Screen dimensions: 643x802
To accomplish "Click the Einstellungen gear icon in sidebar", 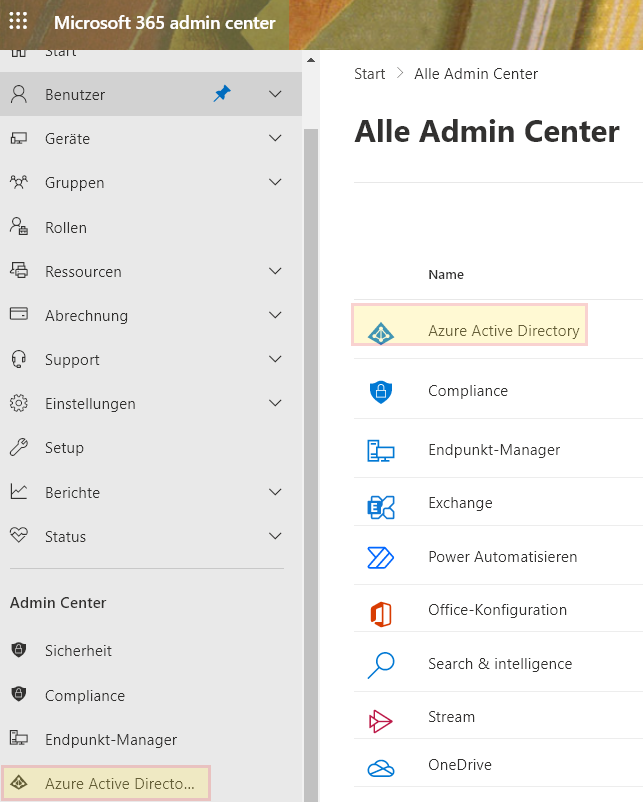I will (x=19, y=403).
